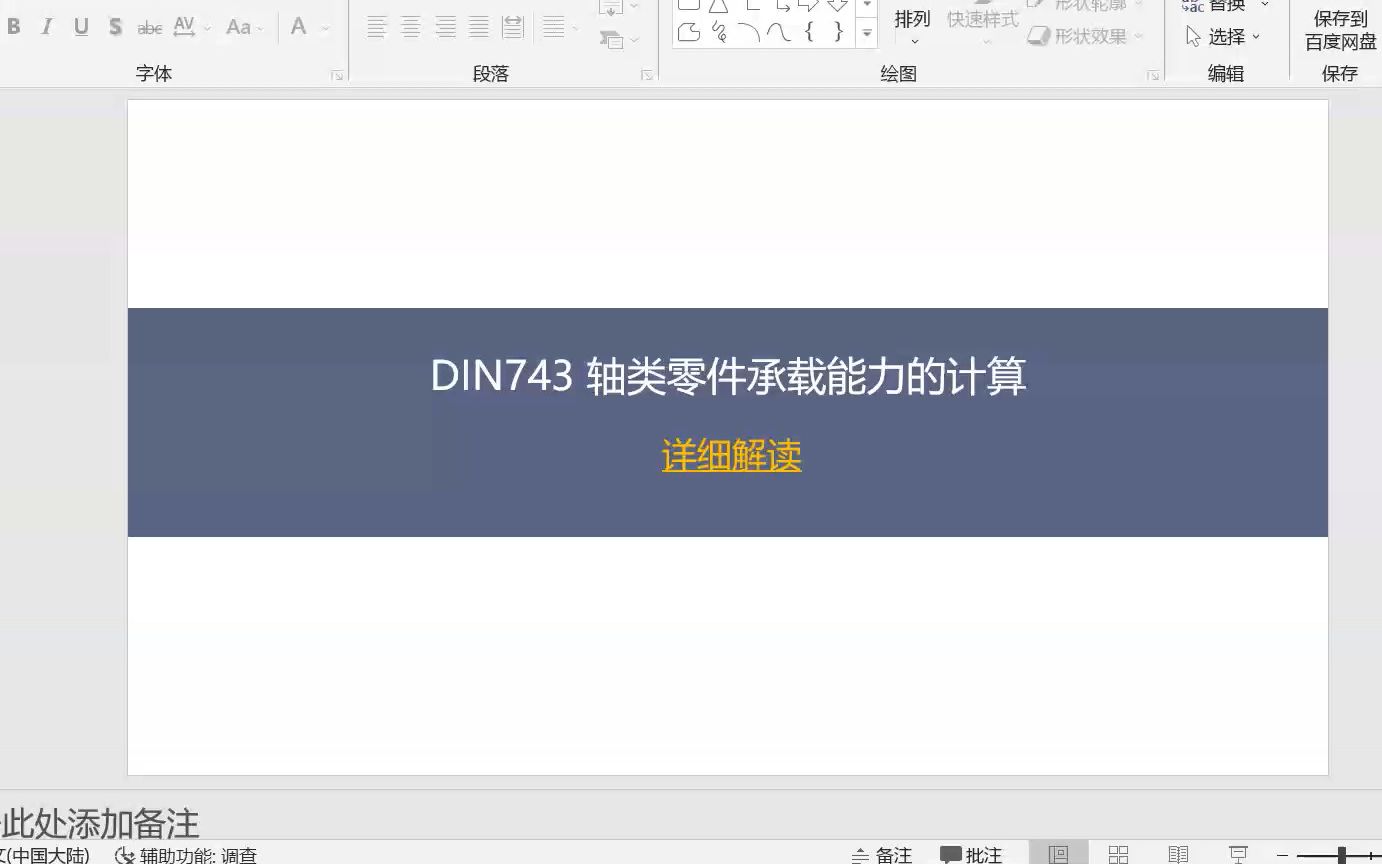Viewport: 1382px width, 864px height.
Task: Justify text alignment
Action: [x=479, y=27]
